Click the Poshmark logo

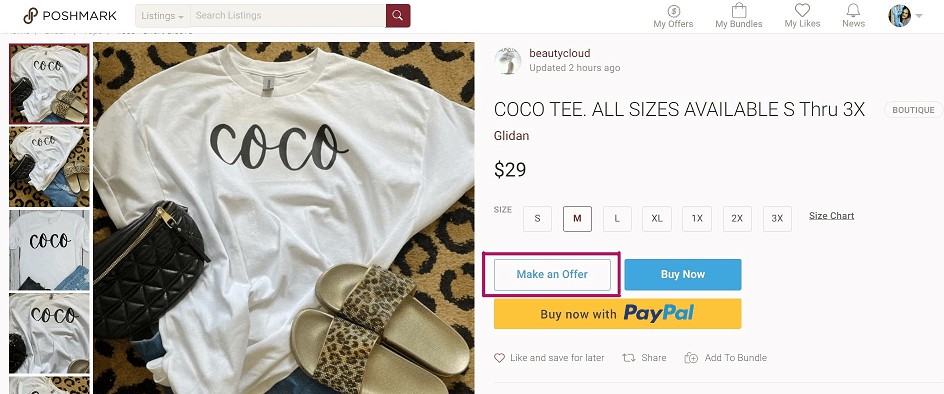(x=69, y=16)
